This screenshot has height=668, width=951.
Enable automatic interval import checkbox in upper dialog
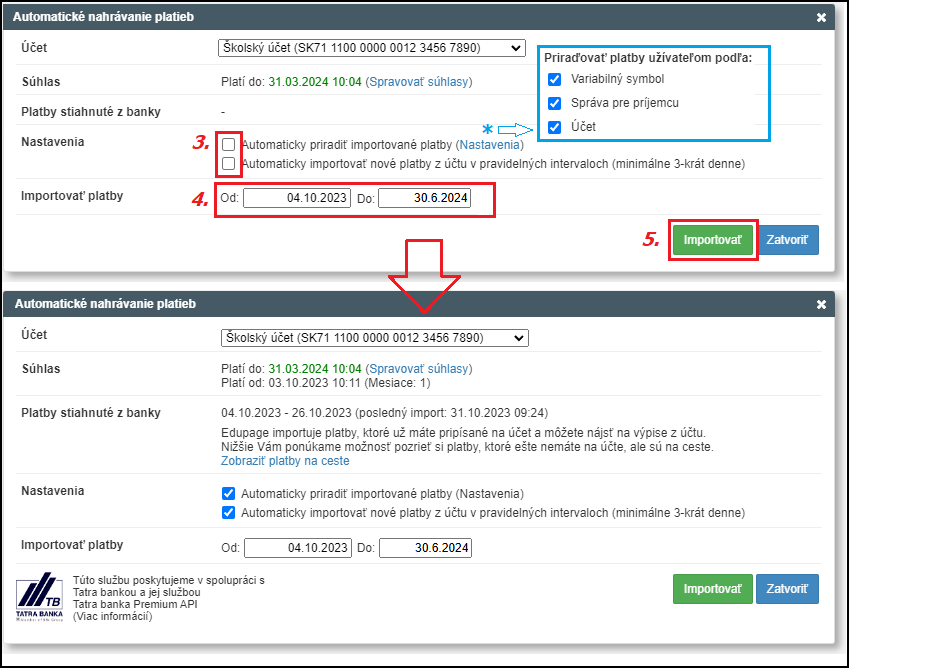click(228, 164)
